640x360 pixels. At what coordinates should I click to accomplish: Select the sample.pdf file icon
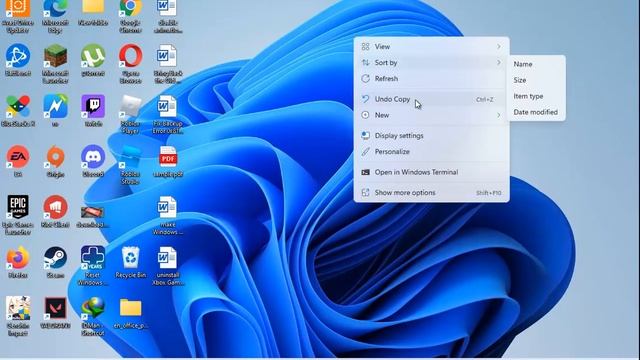click(x=168, y=161)
